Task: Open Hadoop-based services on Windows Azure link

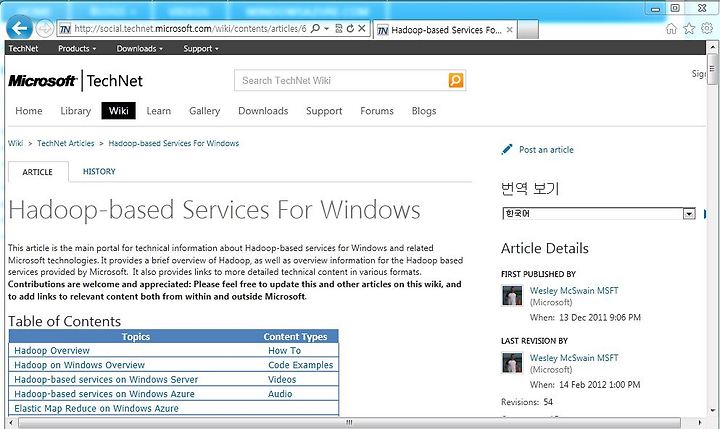Action: pos(104,394)
